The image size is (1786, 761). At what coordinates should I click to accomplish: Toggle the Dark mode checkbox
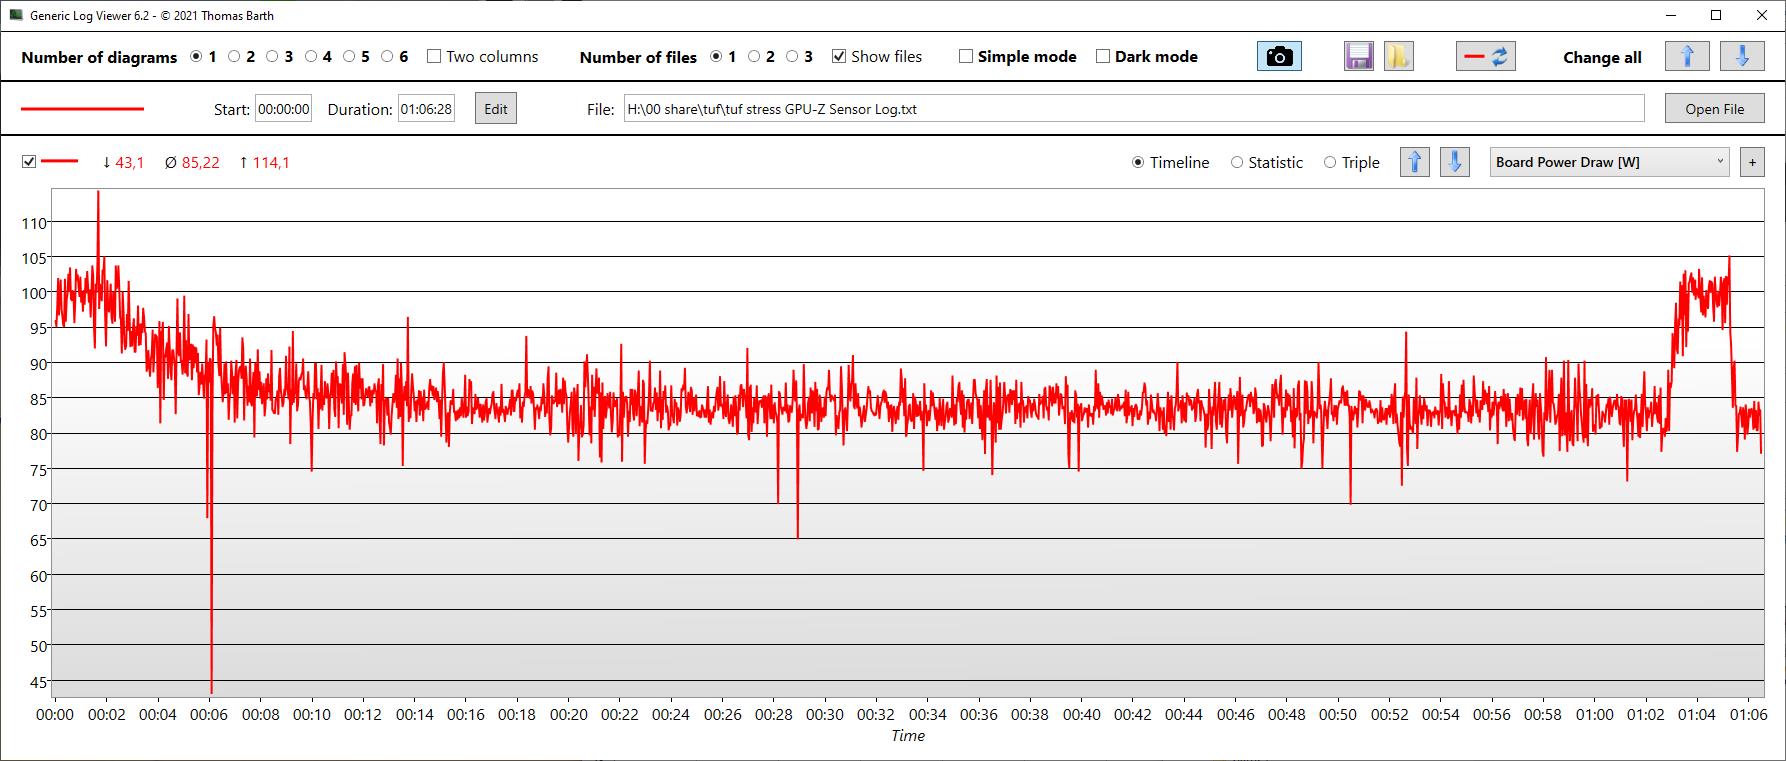[x=1103, y=57]
